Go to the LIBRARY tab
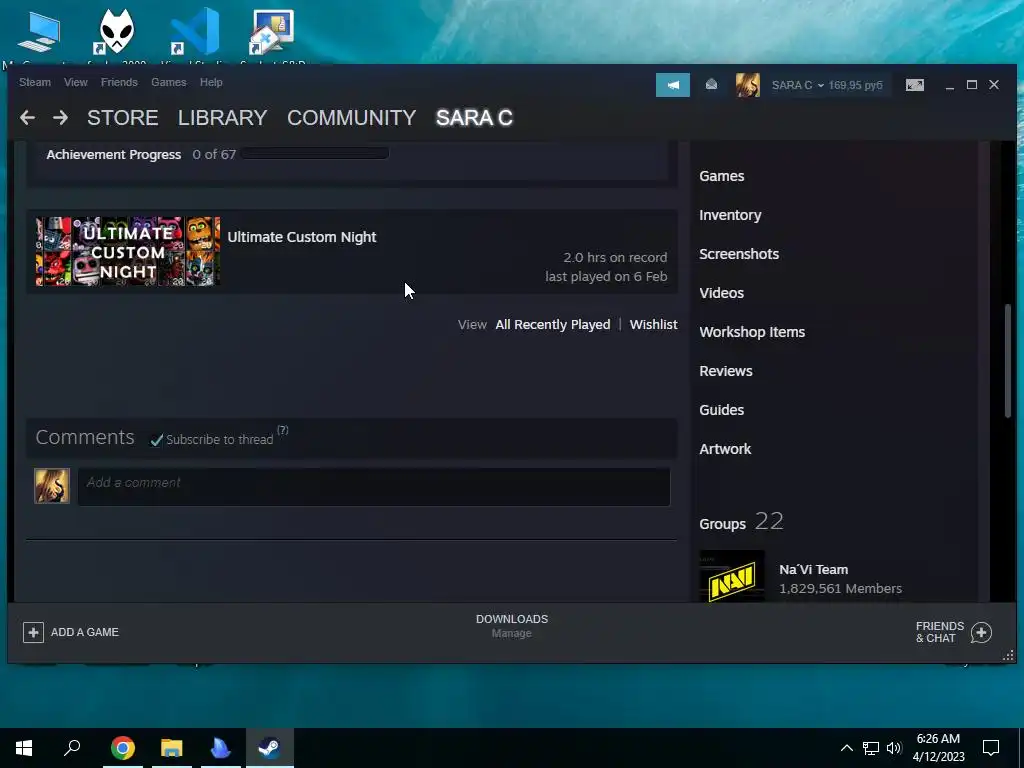The height and width of the screenshot is (768, 1024). click(222, 118)
